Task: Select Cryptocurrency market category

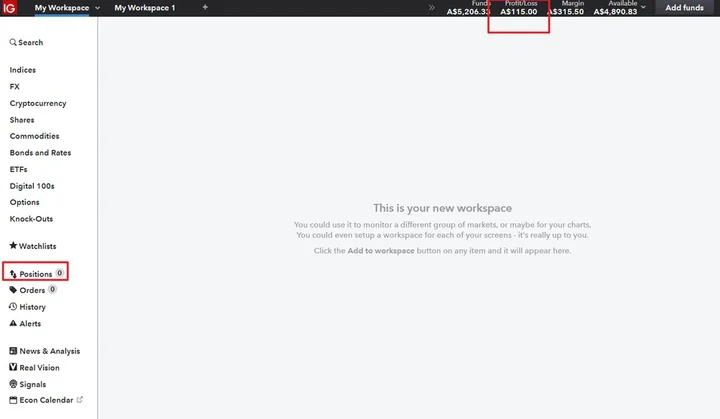Action: (38, 103)
